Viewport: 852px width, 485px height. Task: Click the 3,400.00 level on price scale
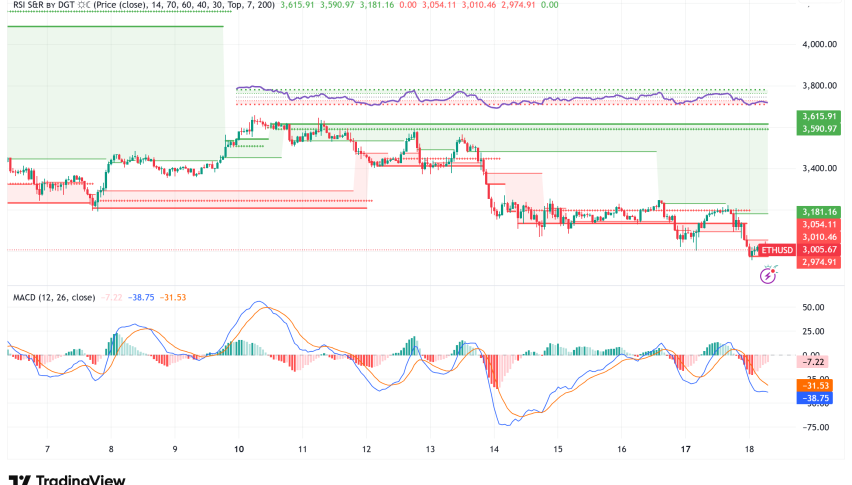coord(818,168)
